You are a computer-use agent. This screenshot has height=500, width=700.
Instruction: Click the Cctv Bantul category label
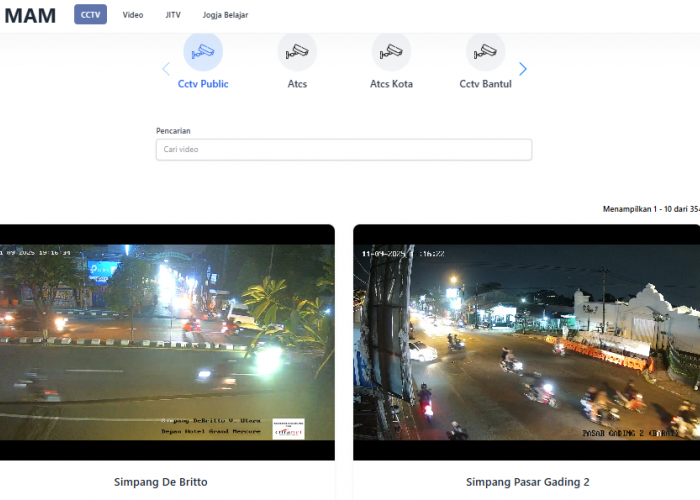[x=486, y=84]
